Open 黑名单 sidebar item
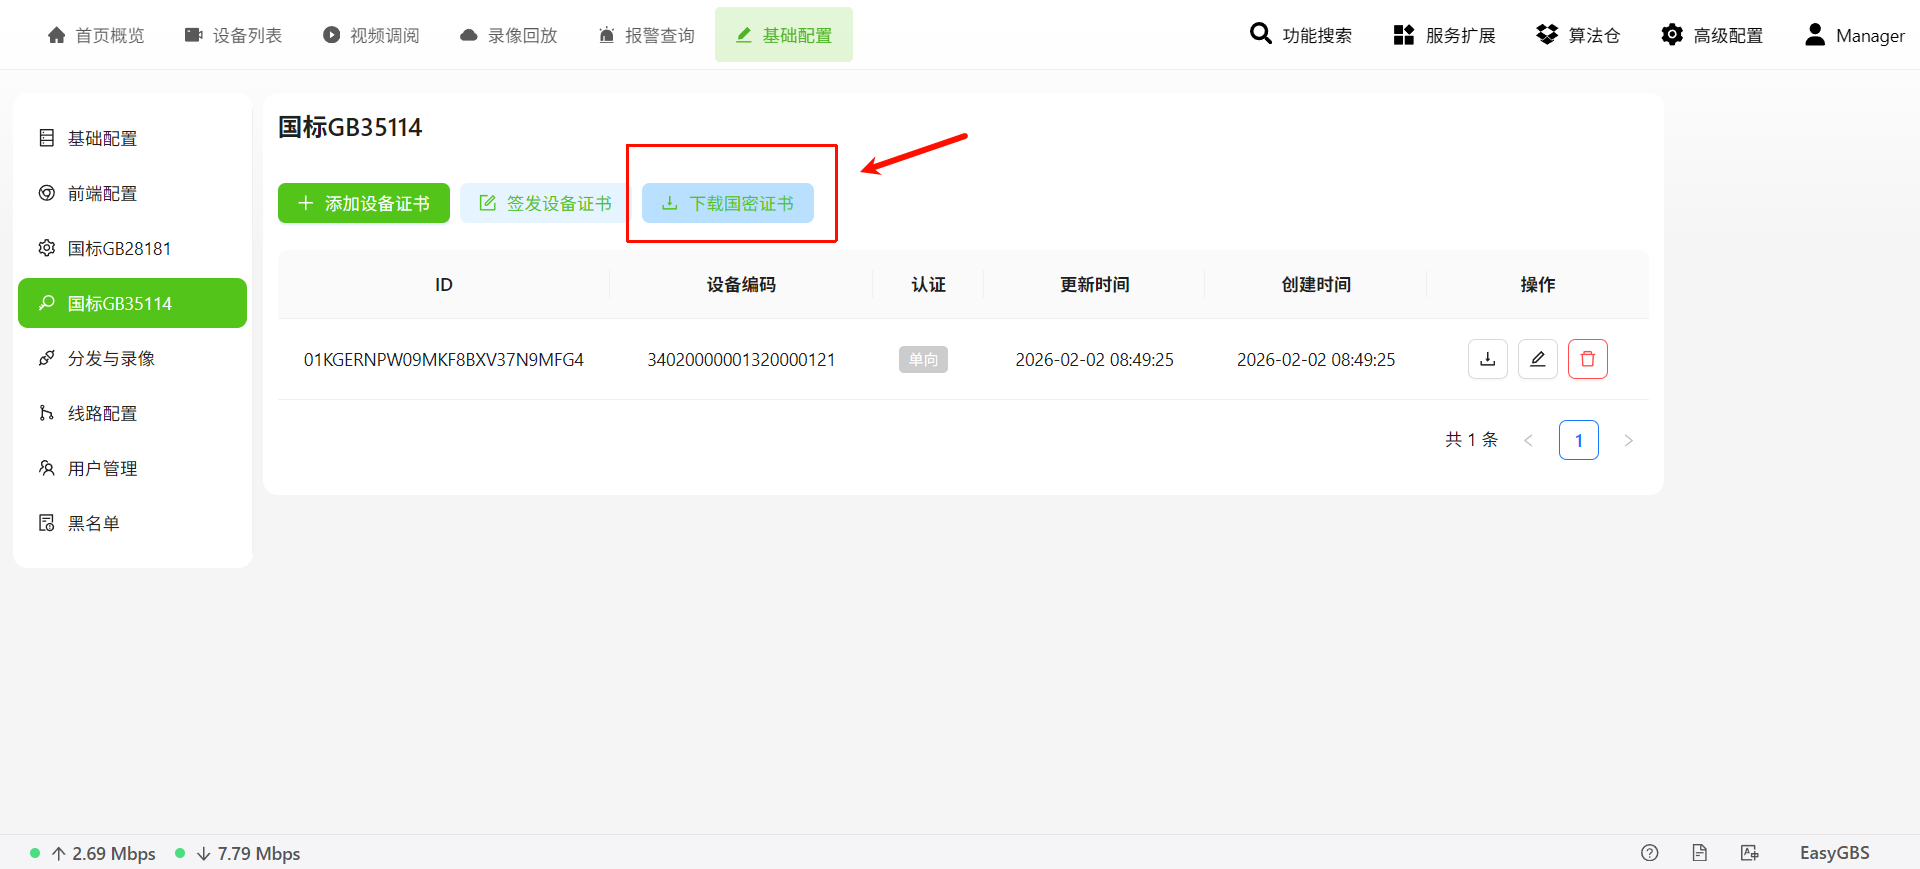 pyautogui.click(x=132, y=523)
